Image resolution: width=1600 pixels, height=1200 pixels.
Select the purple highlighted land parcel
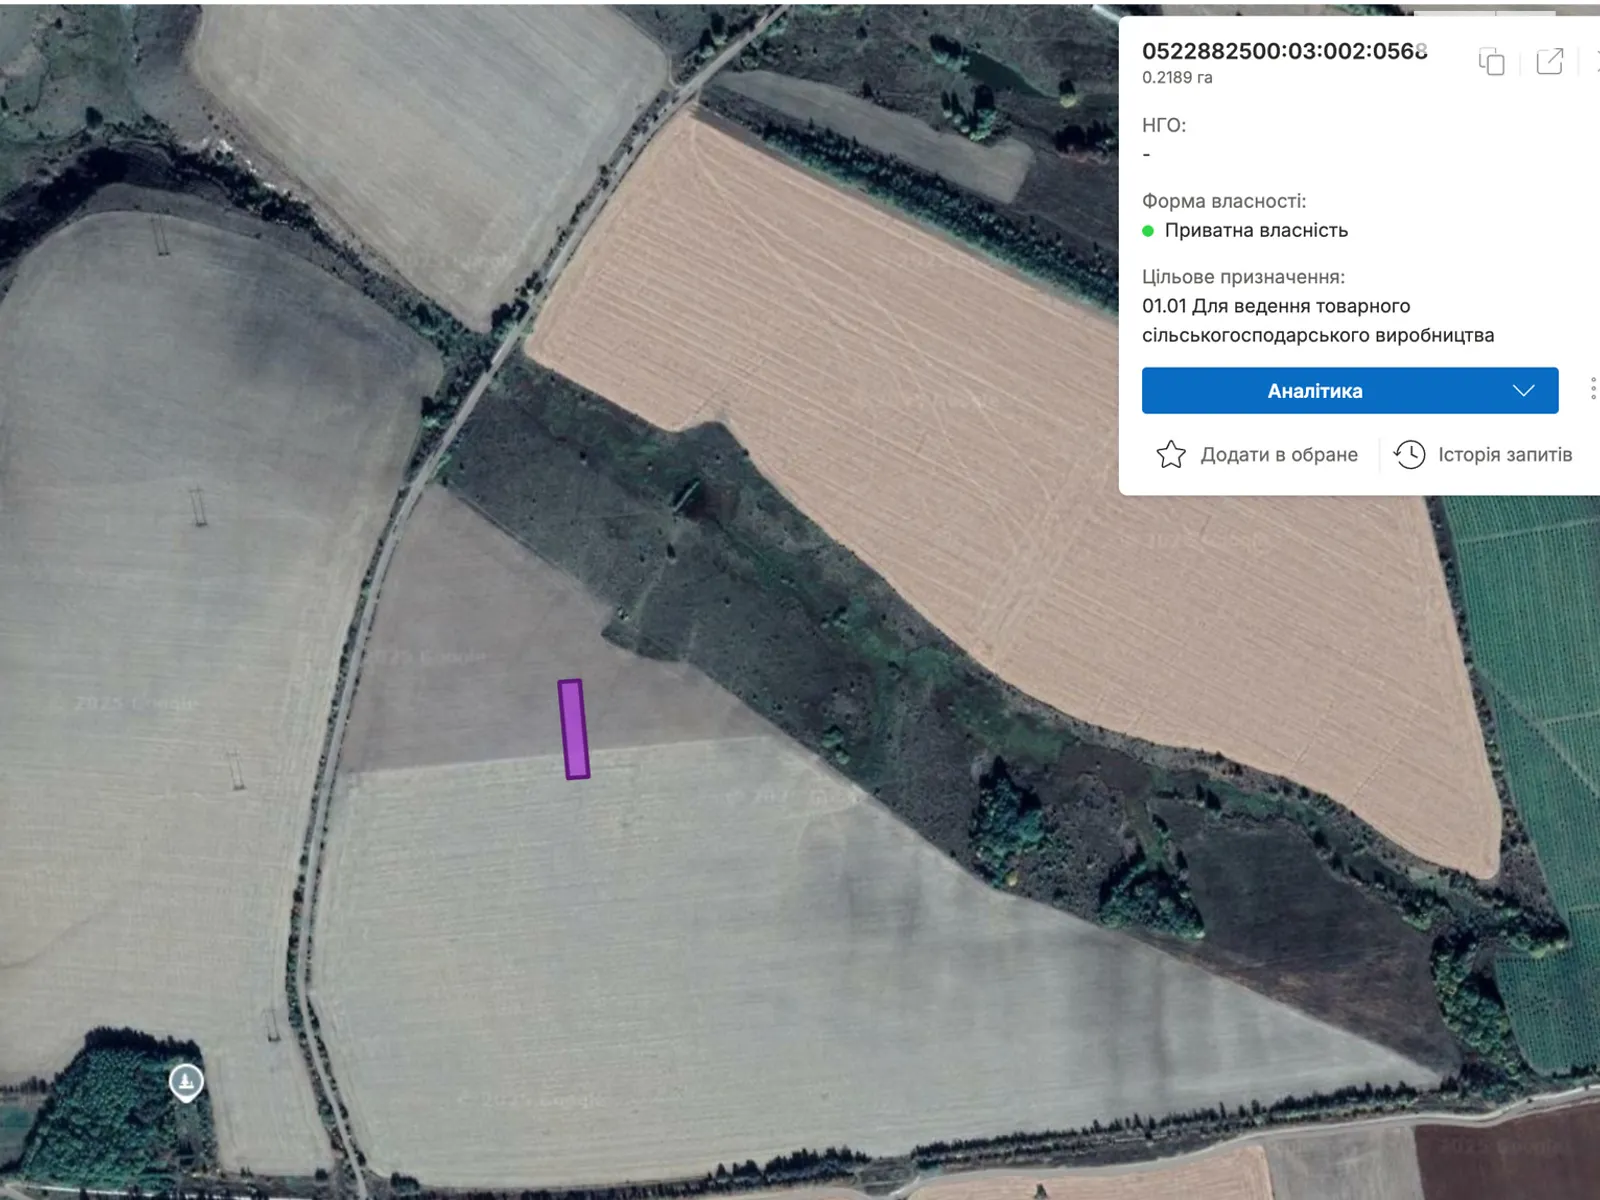coord(573,729)
